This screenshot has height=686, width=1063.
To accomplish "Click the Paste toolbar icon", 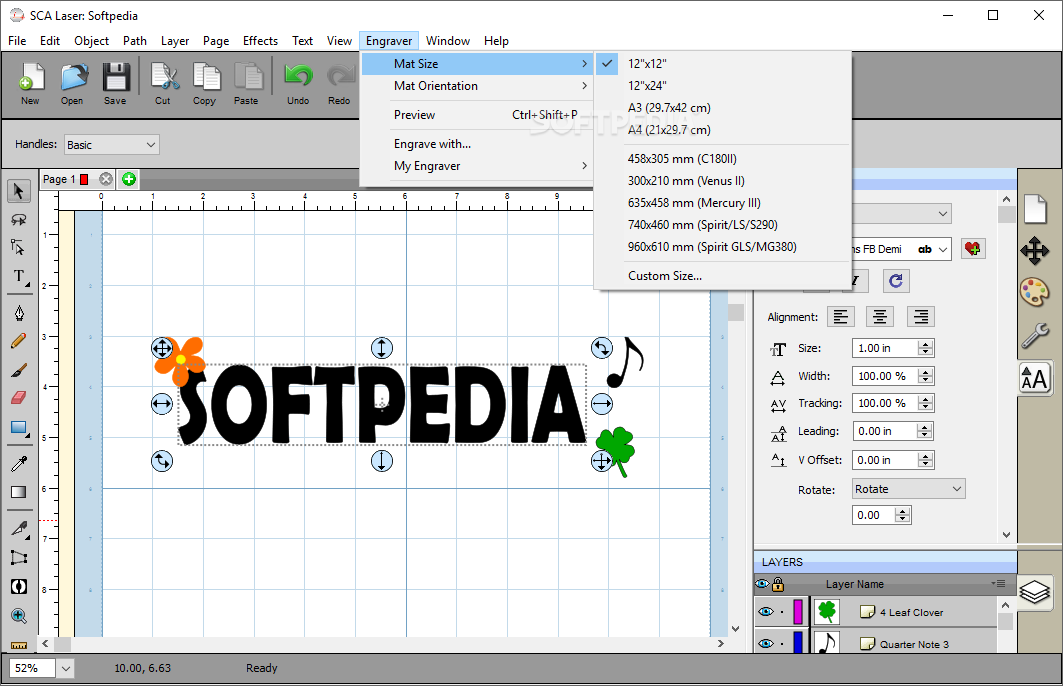I will click(x=247, y=83).
